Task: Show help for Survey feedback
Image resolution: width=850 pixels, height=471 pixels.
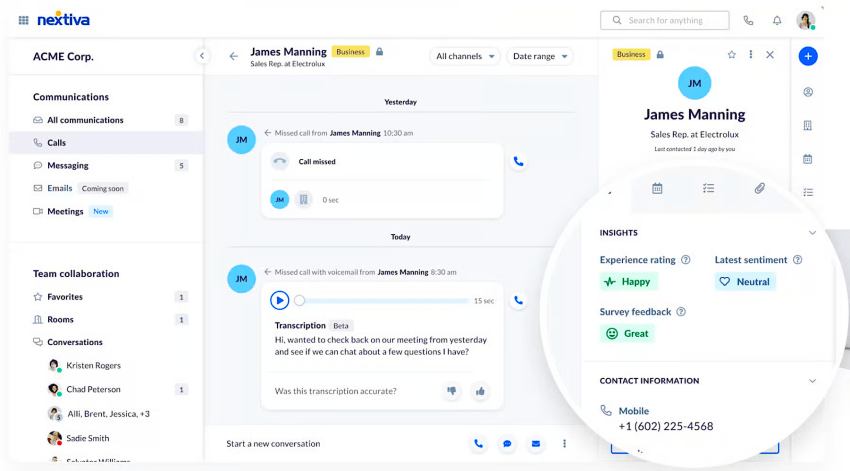Action: (x=681, y=312)
